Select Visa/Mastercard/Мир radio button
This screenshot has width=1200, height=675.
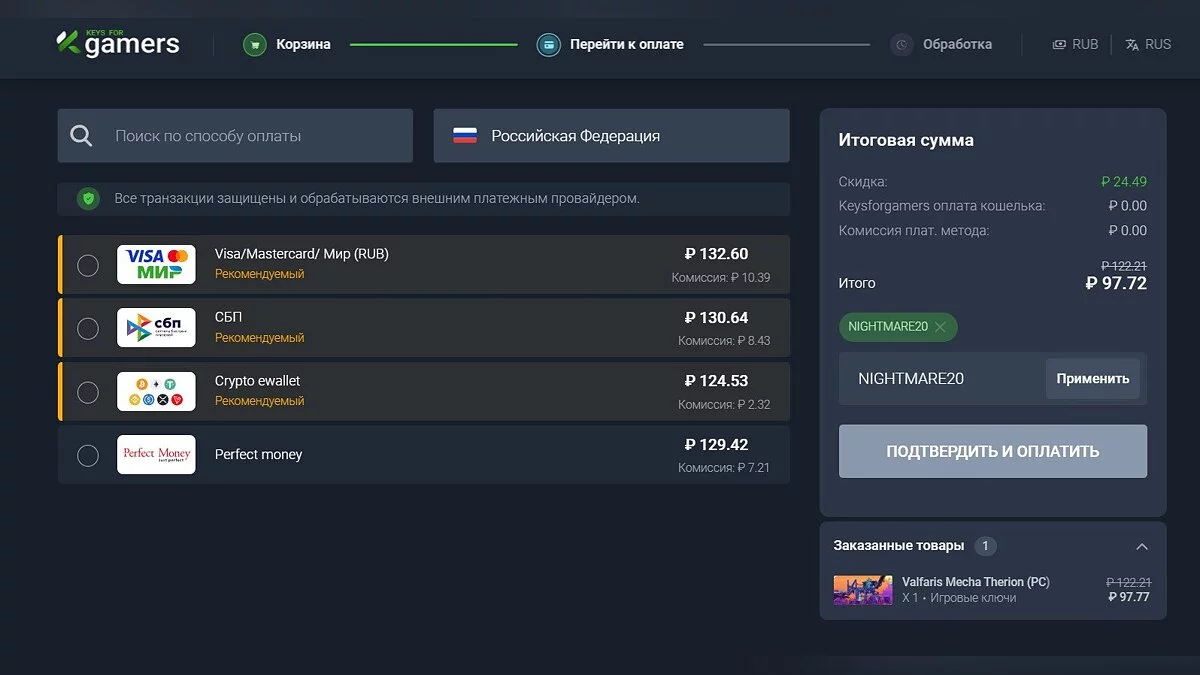(x=88, y=265)
